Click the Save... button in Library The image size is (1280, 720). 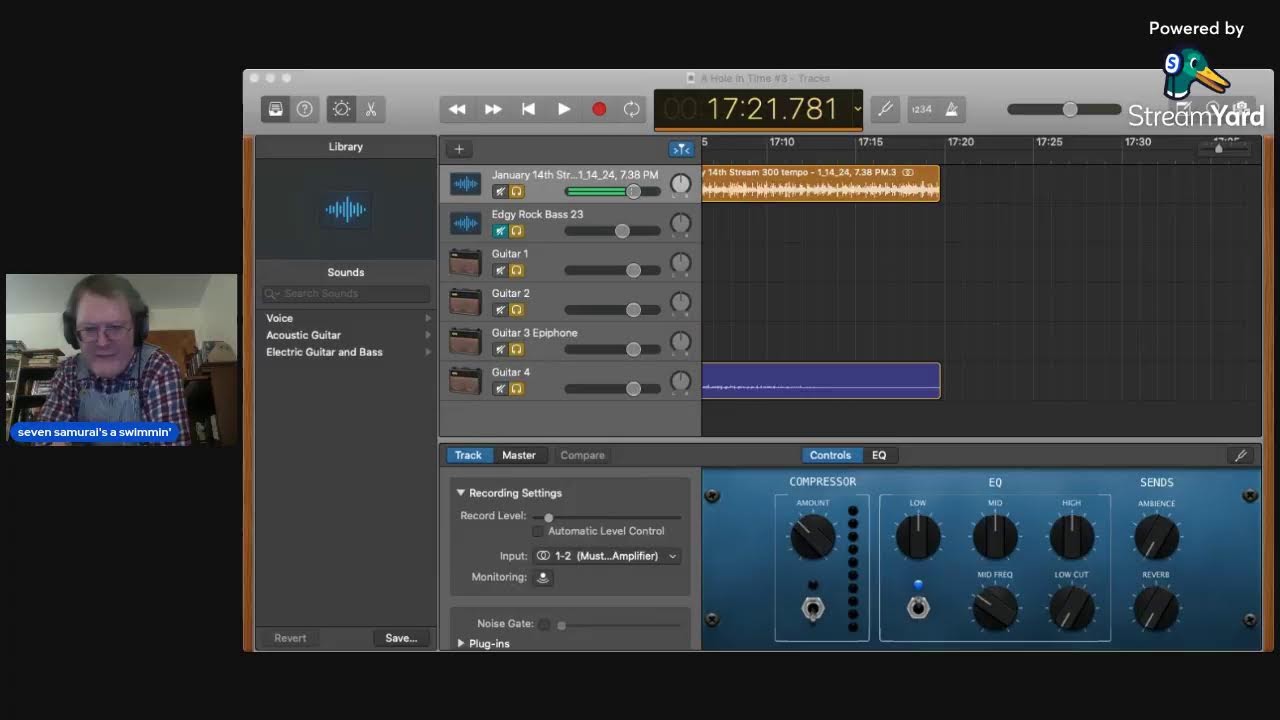[x=401, y=638]
